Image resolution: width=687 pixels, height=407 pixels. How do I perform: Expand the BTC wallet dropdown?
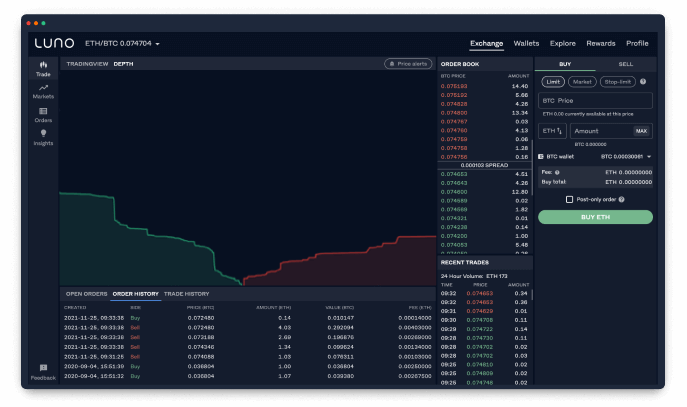pyautogui.click(x=649, y=156)
